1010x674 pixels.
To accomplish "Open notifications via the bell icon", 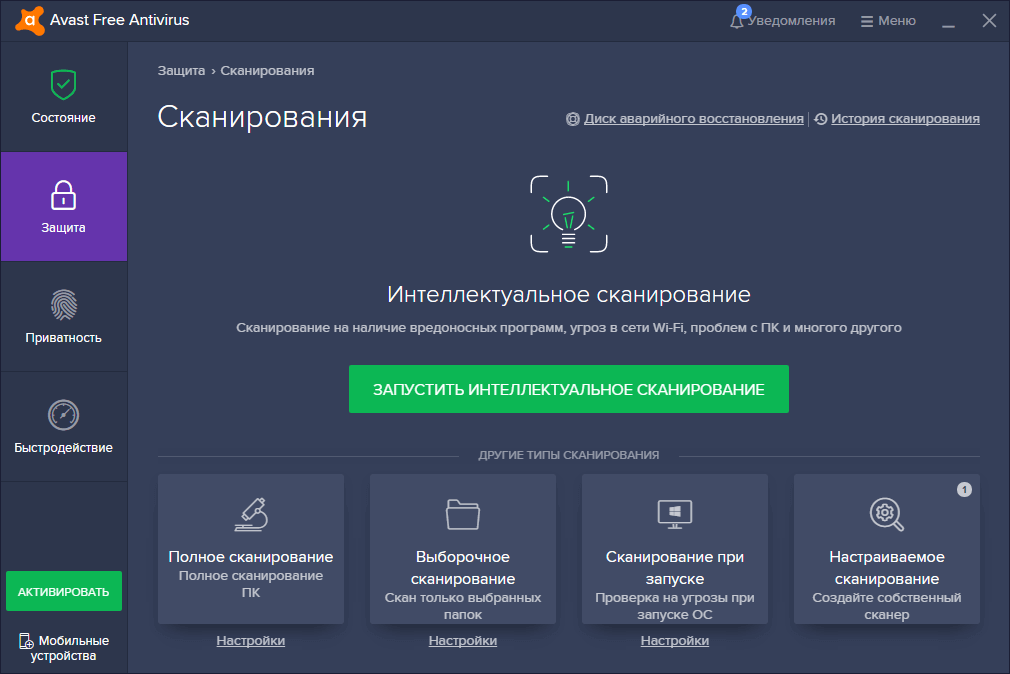I will [736, 20].
